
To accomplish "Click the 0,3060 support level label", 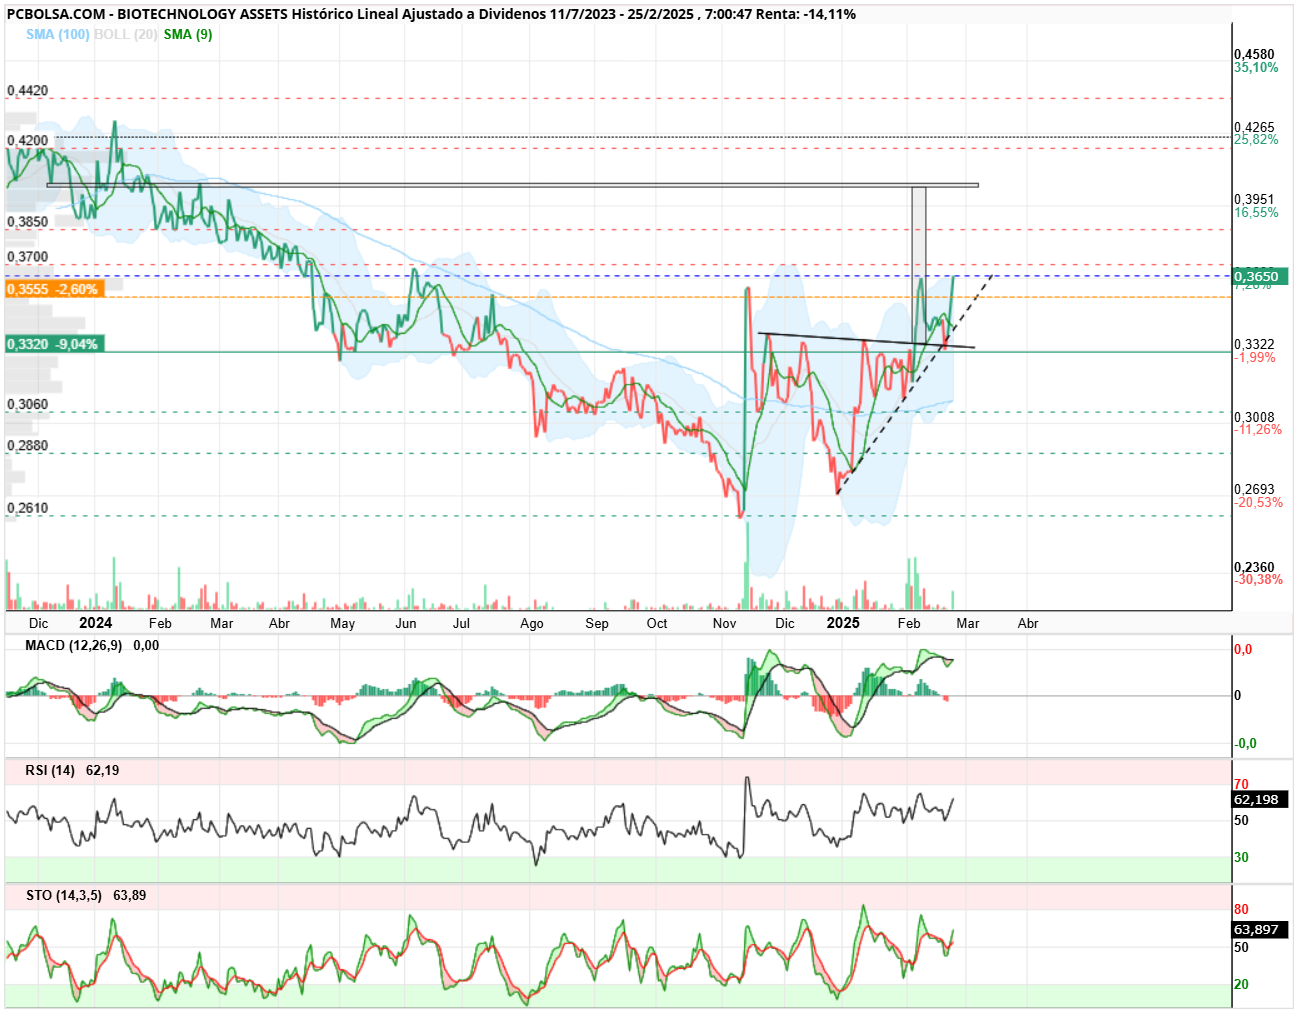I will tap(28, 404).
